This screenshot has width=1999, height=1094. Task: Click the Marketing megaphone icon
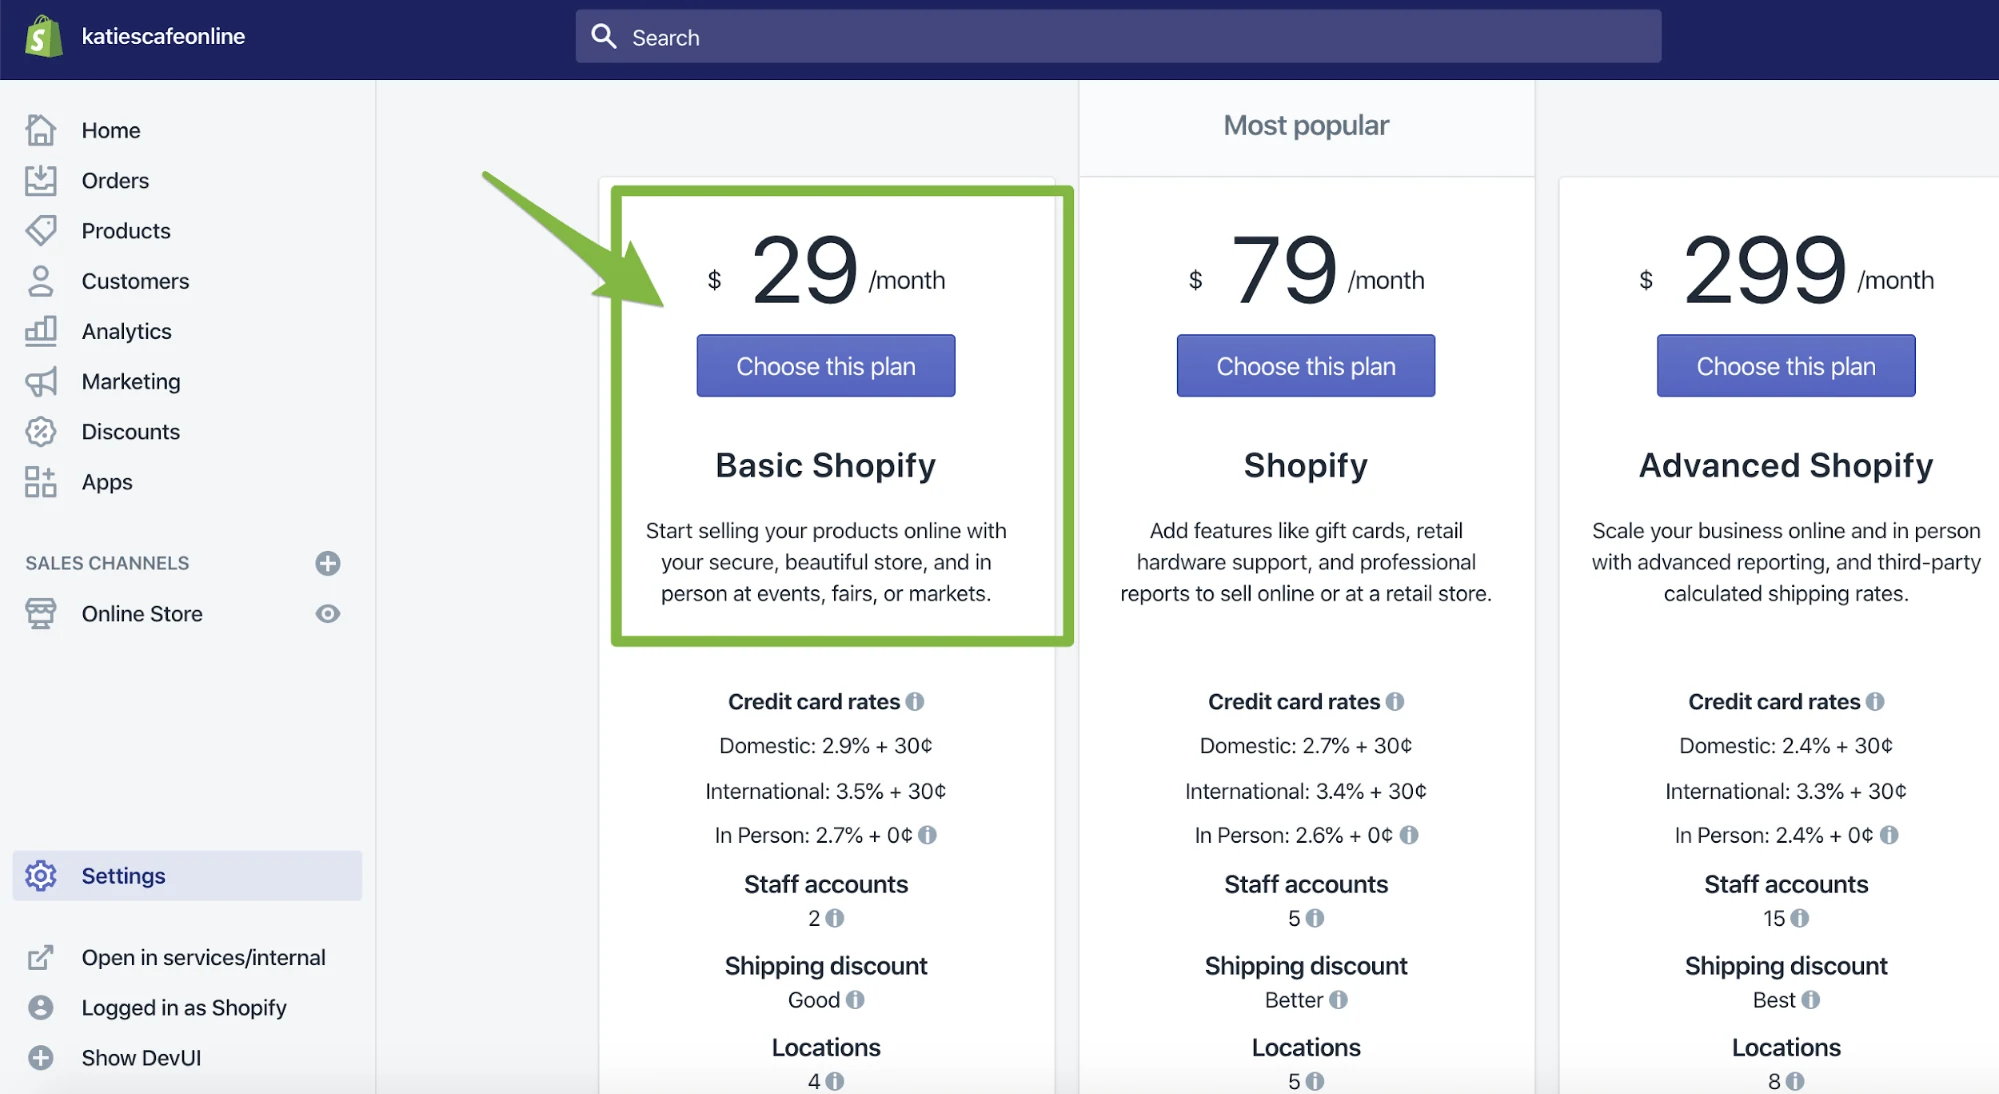tap(41, 381)
